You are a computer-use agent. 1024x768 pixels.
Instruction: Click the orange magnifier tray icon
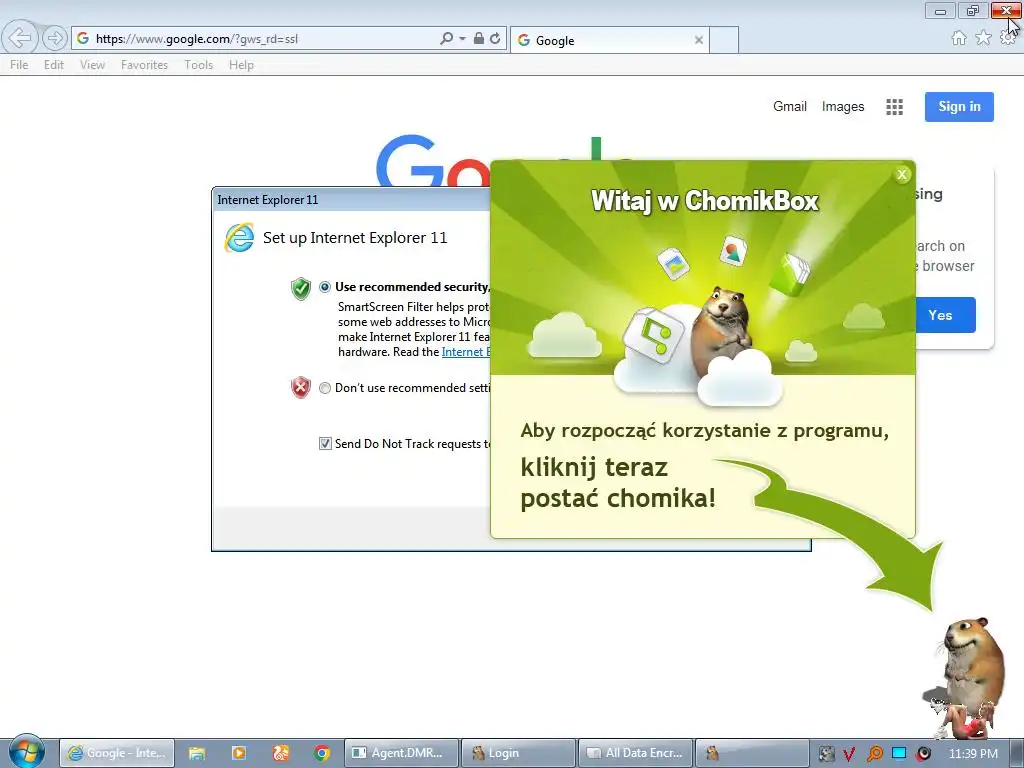click(x=874, y=754)
